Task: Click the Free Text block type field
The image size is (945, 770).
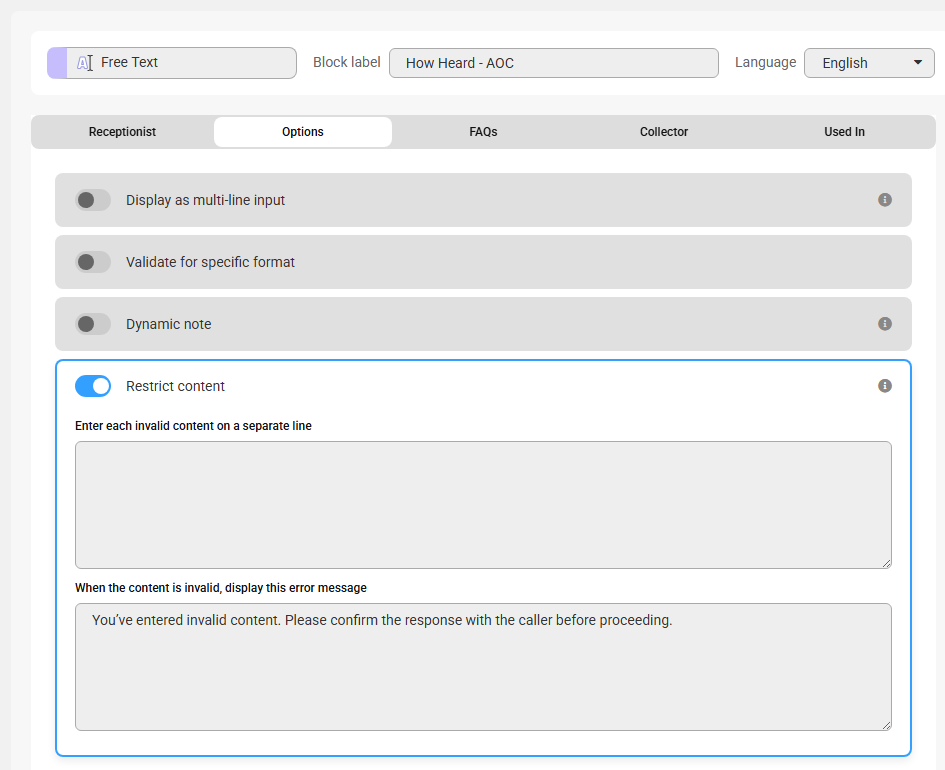Action: [x=172, y=63]
